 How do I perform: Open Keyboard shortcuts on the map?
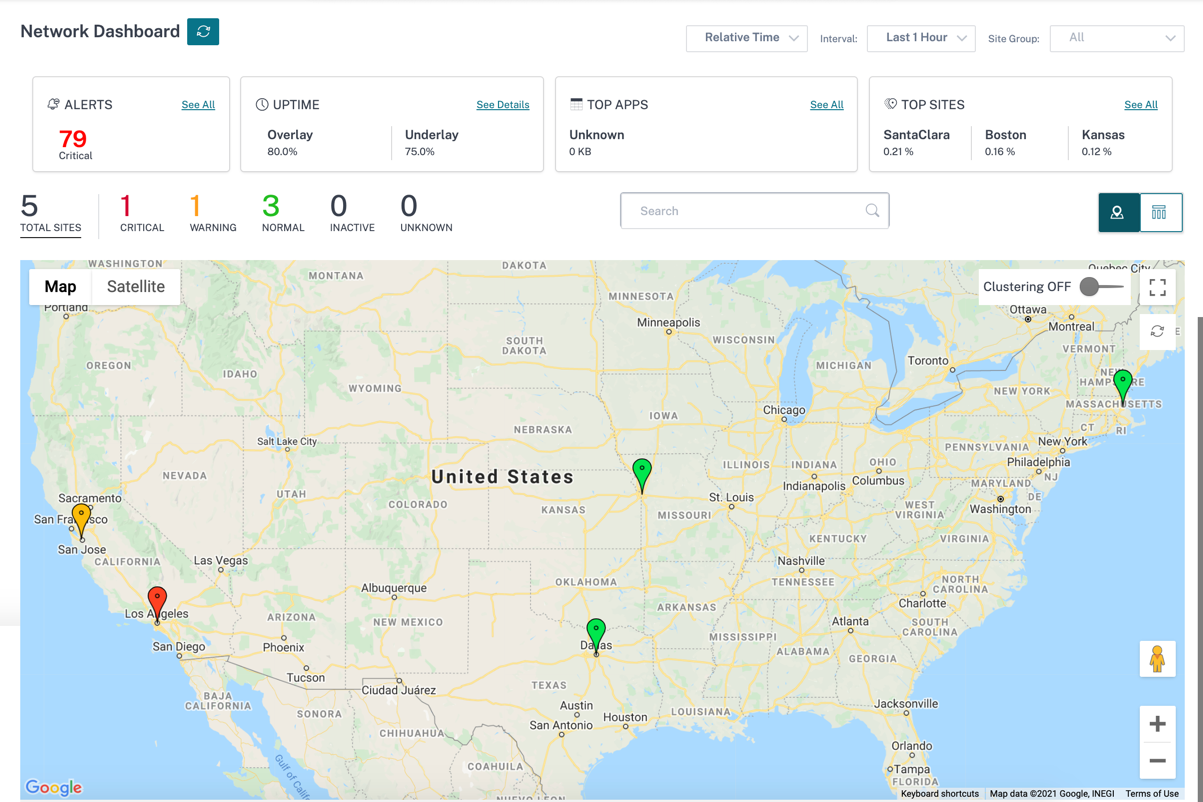click(940, 794)
